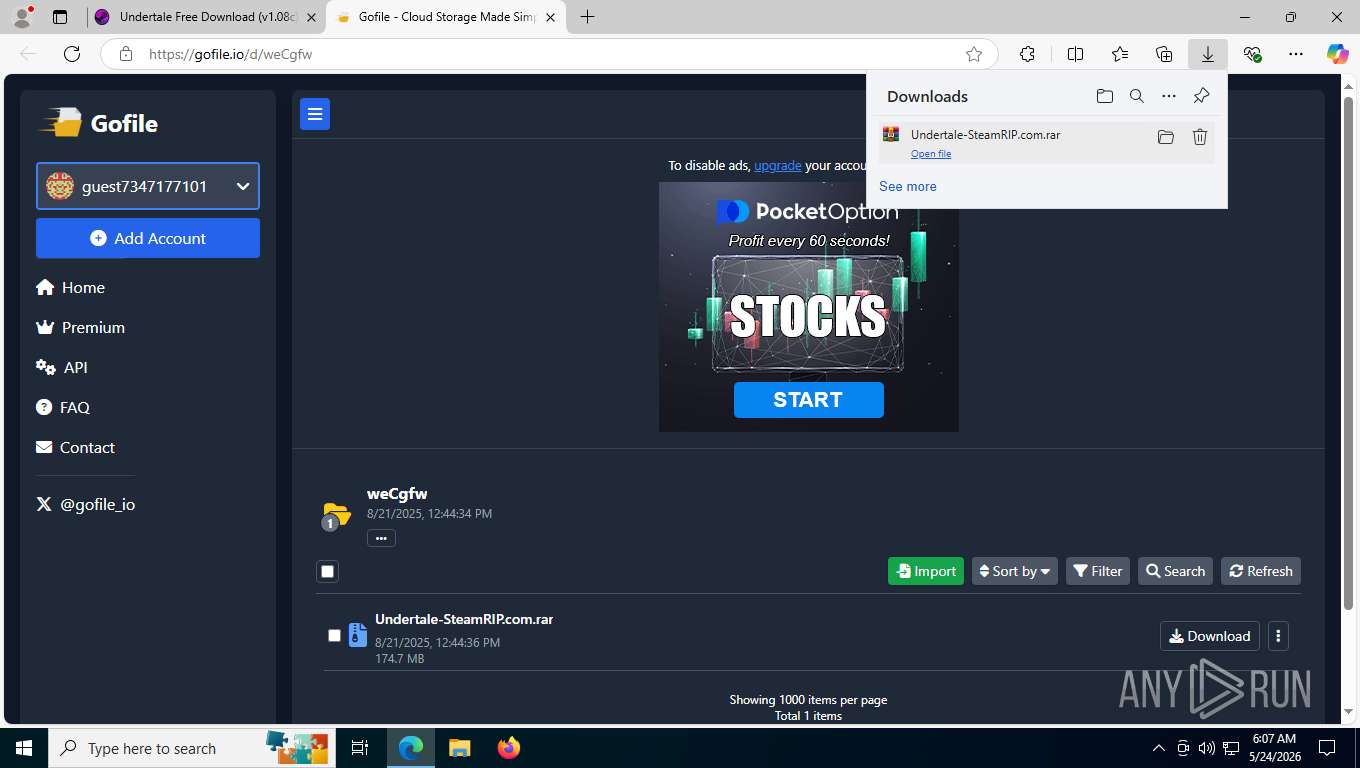Click the Filter button
The image size is (1360, 768).
pos(1098,571)
